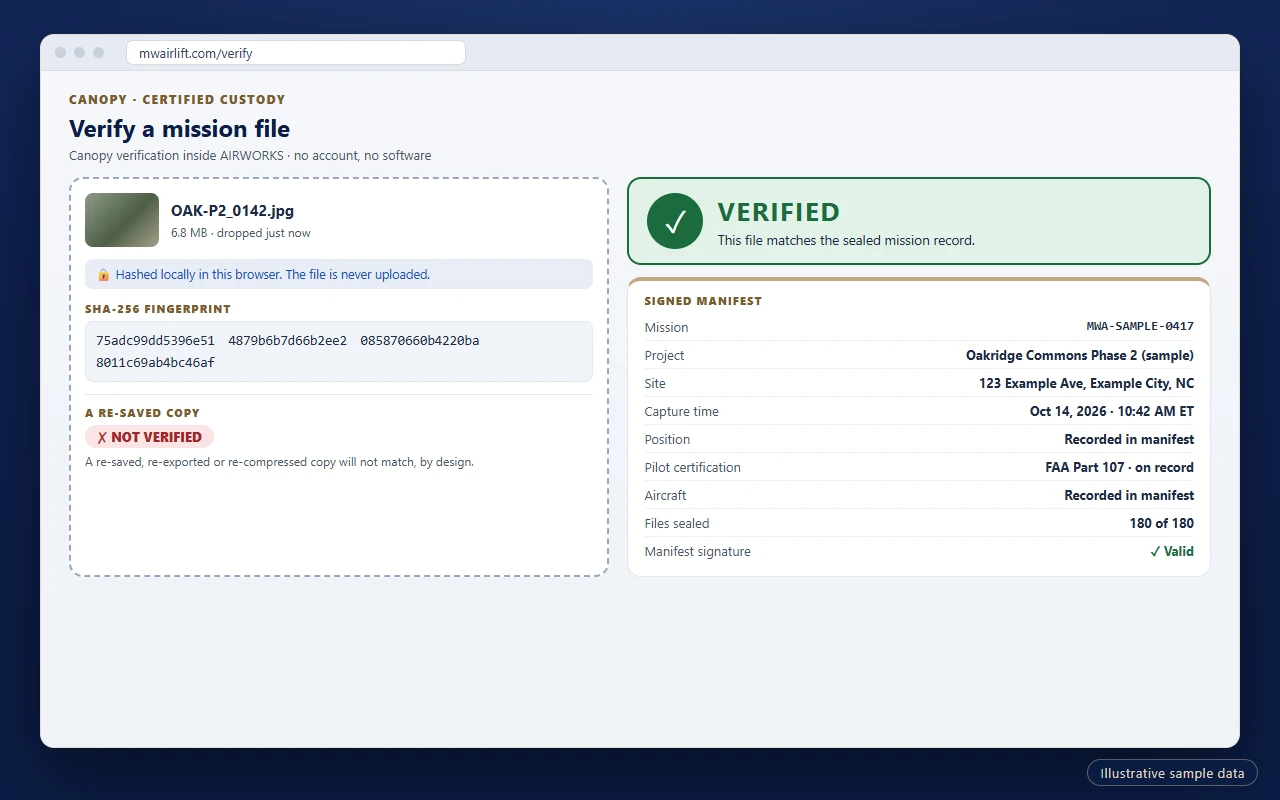
Task: Click the Capture time row label
Action: (x=682, y=411)
